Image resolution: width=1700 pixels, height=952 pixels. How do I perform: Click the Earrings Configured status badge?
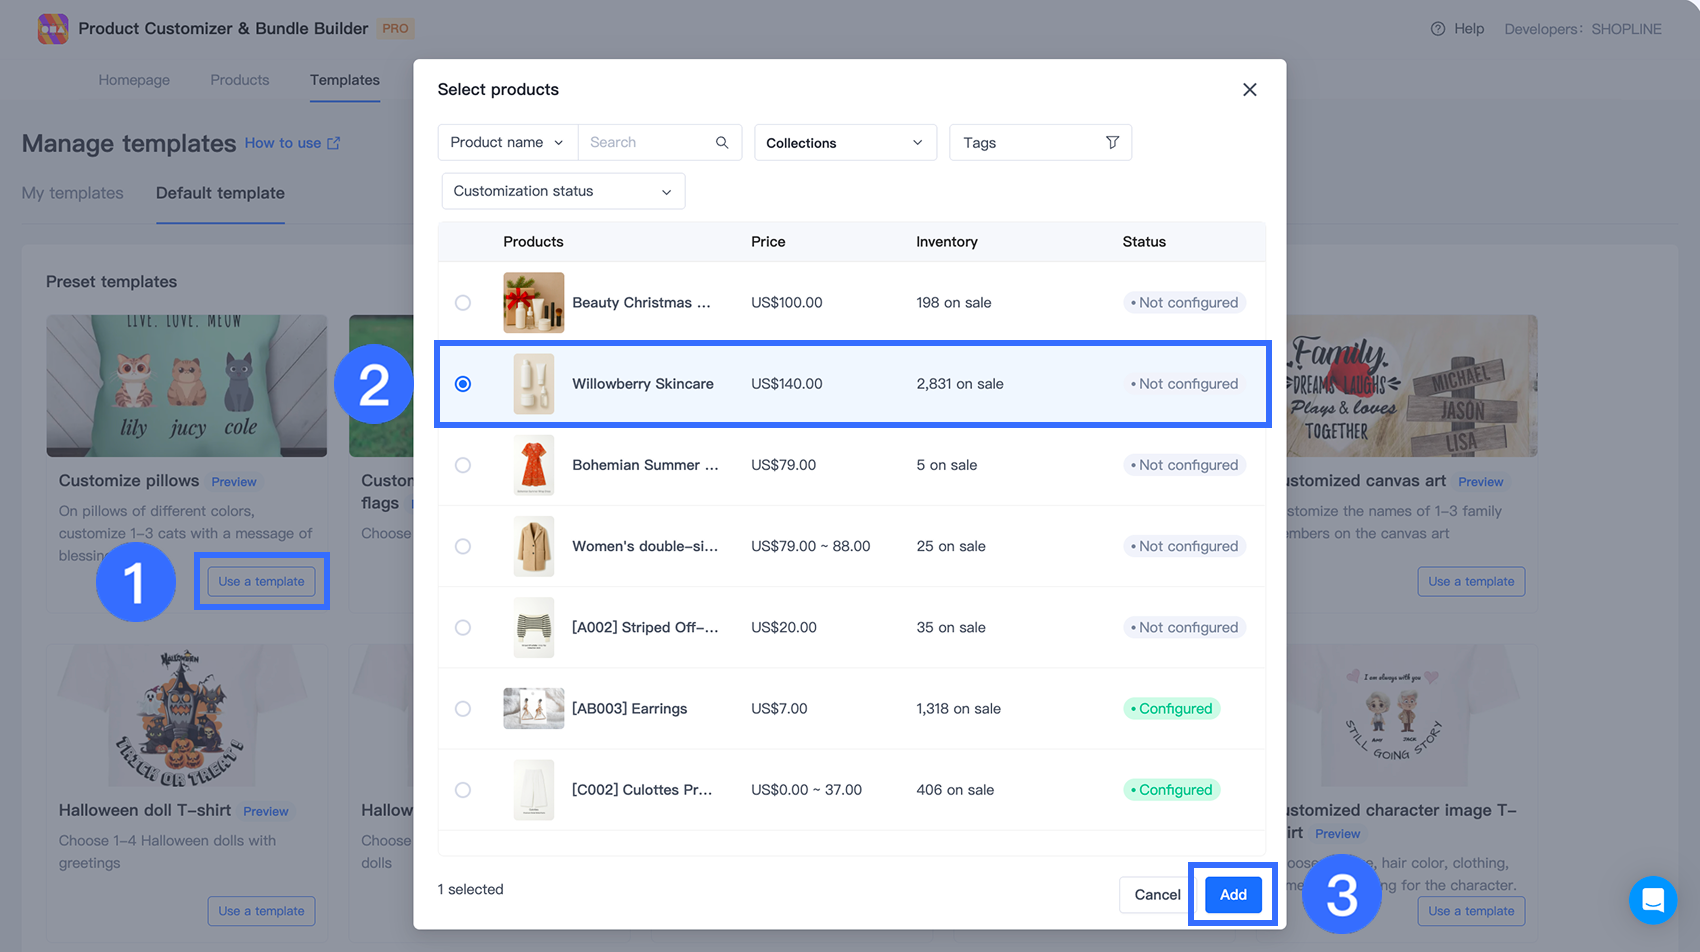[x=1171, y=708]
